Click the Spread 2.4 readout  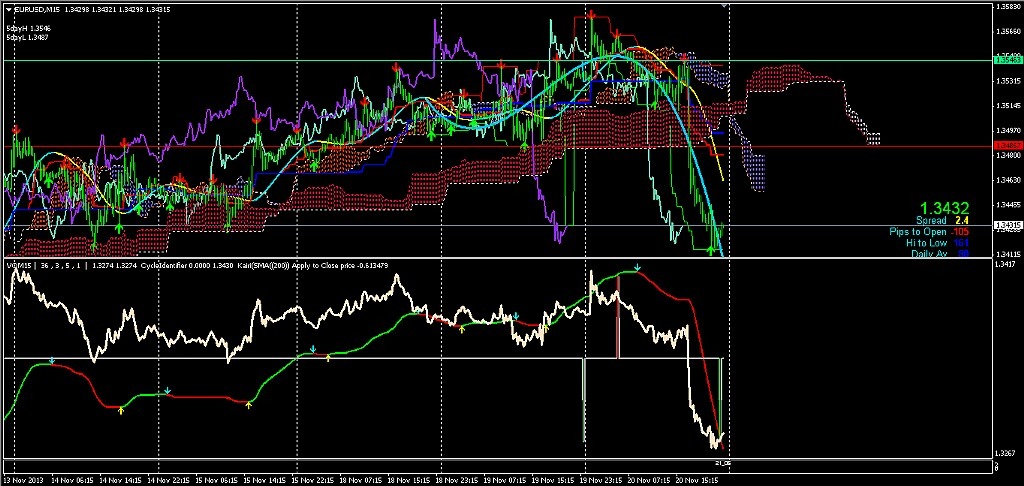pos(942,221)
